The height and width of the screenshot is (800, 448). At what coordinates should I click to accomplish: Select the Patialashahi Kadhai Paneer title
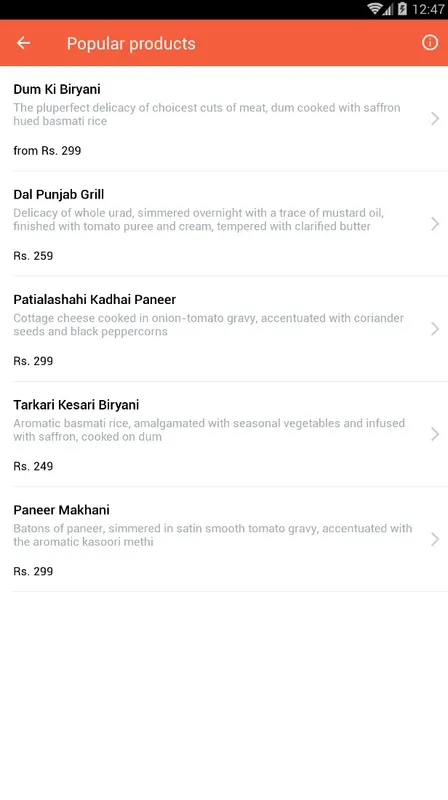[94, 299]
